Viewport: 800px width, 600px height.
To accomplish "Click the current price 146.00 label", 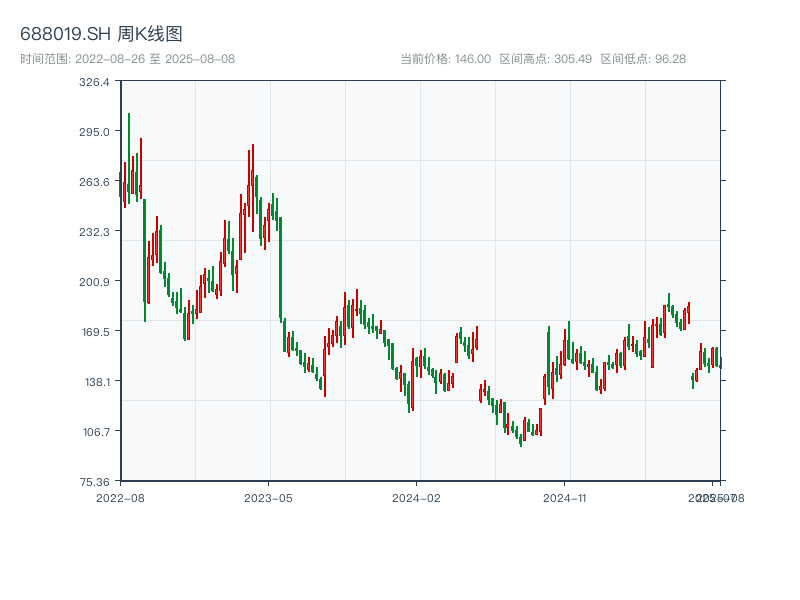I will click(x=445, y=59).
